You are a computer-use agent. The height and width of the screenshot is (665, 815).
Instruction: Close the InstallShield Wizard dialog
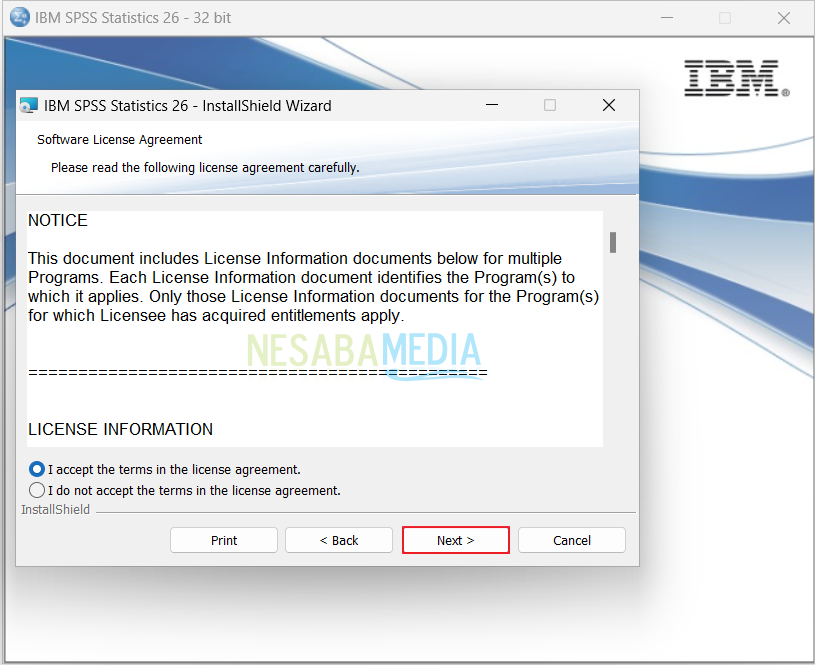[609, 105]
